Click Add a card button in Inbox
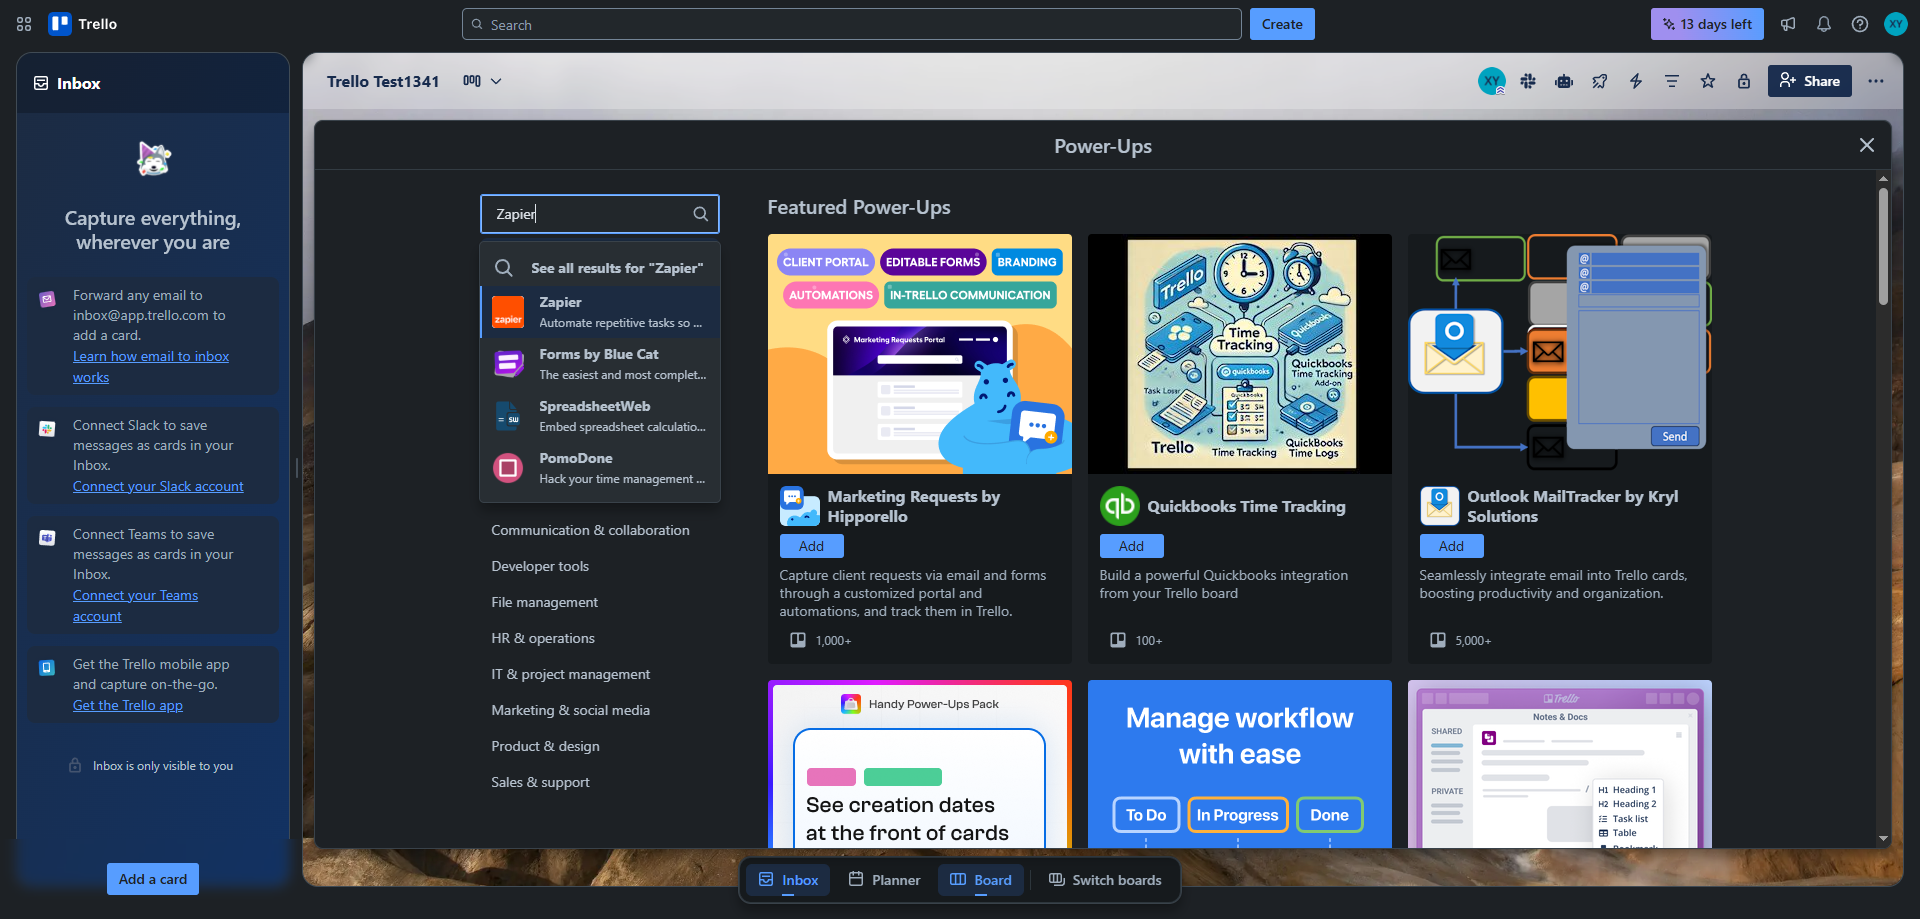 153,879
